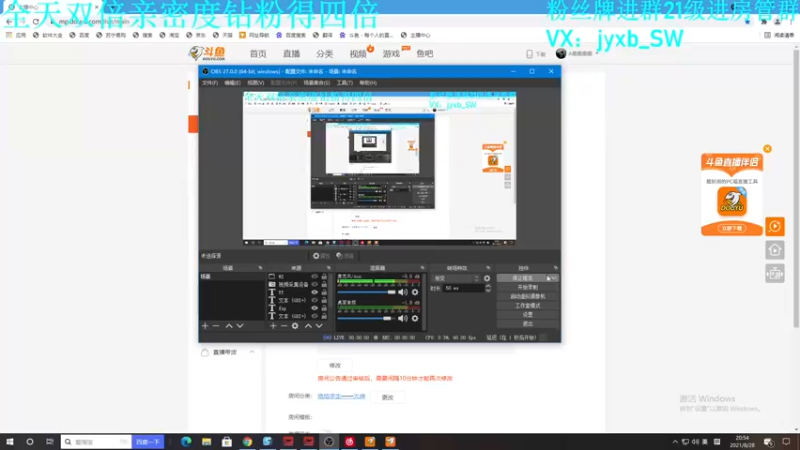Click 启动虚拟摄像机 in OBS controls
This screenshot has height=450, width=800.
coord(527,296)
